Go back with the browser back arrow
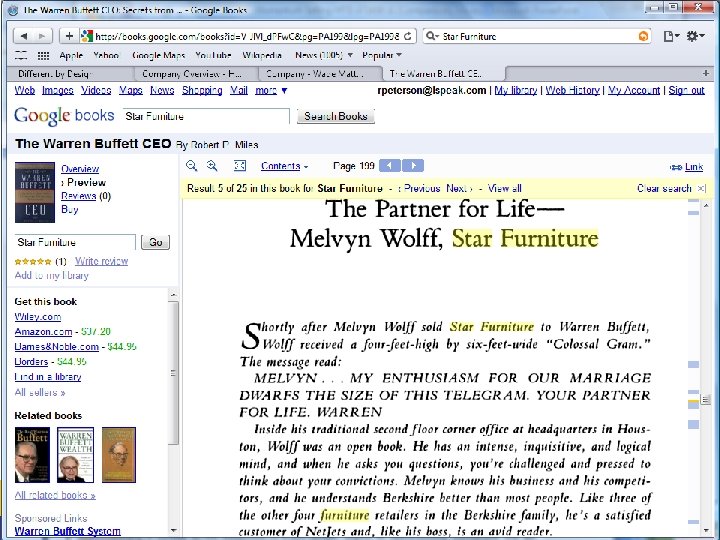 [x=23, y=36]
